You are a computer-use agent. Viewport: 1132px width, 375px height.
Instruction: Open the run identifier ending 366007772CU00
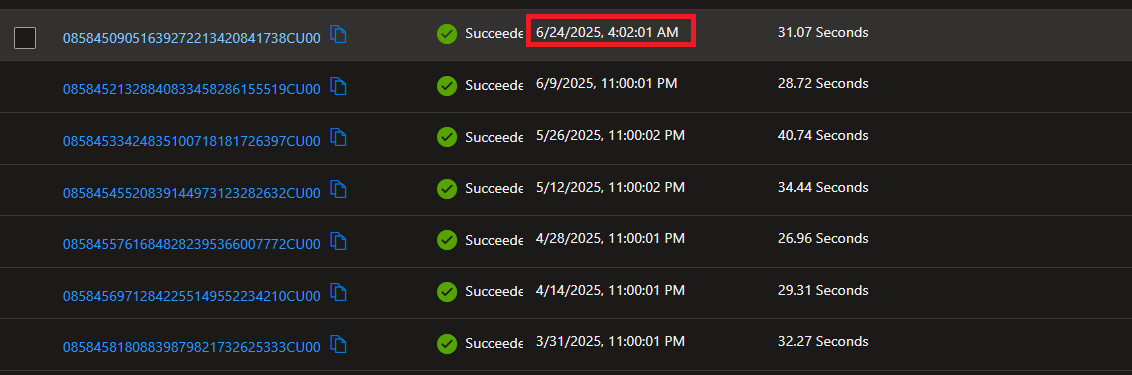click(x=191, y=244)
